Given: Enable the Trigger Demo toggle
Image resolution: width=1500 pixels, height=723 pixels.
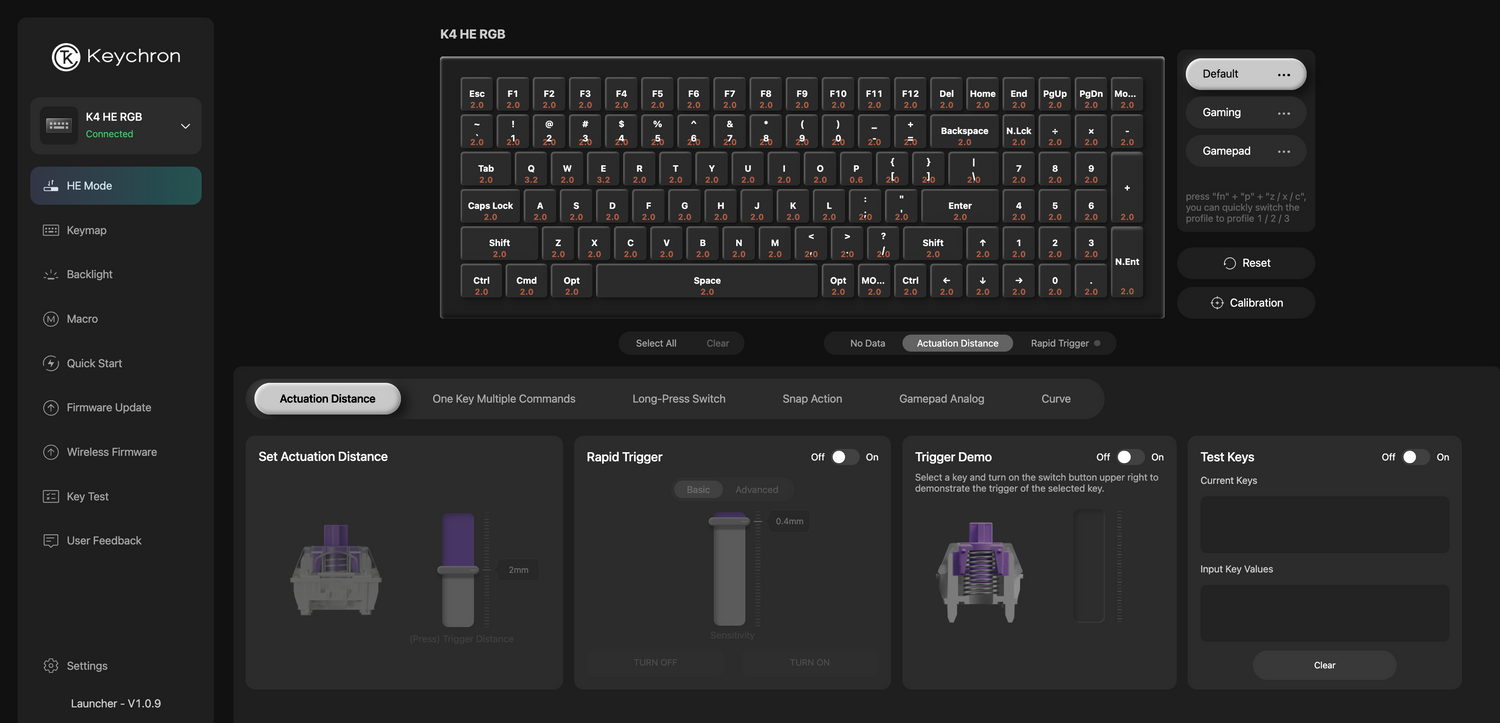Looking at the screenshot, I should [1130, 457].
